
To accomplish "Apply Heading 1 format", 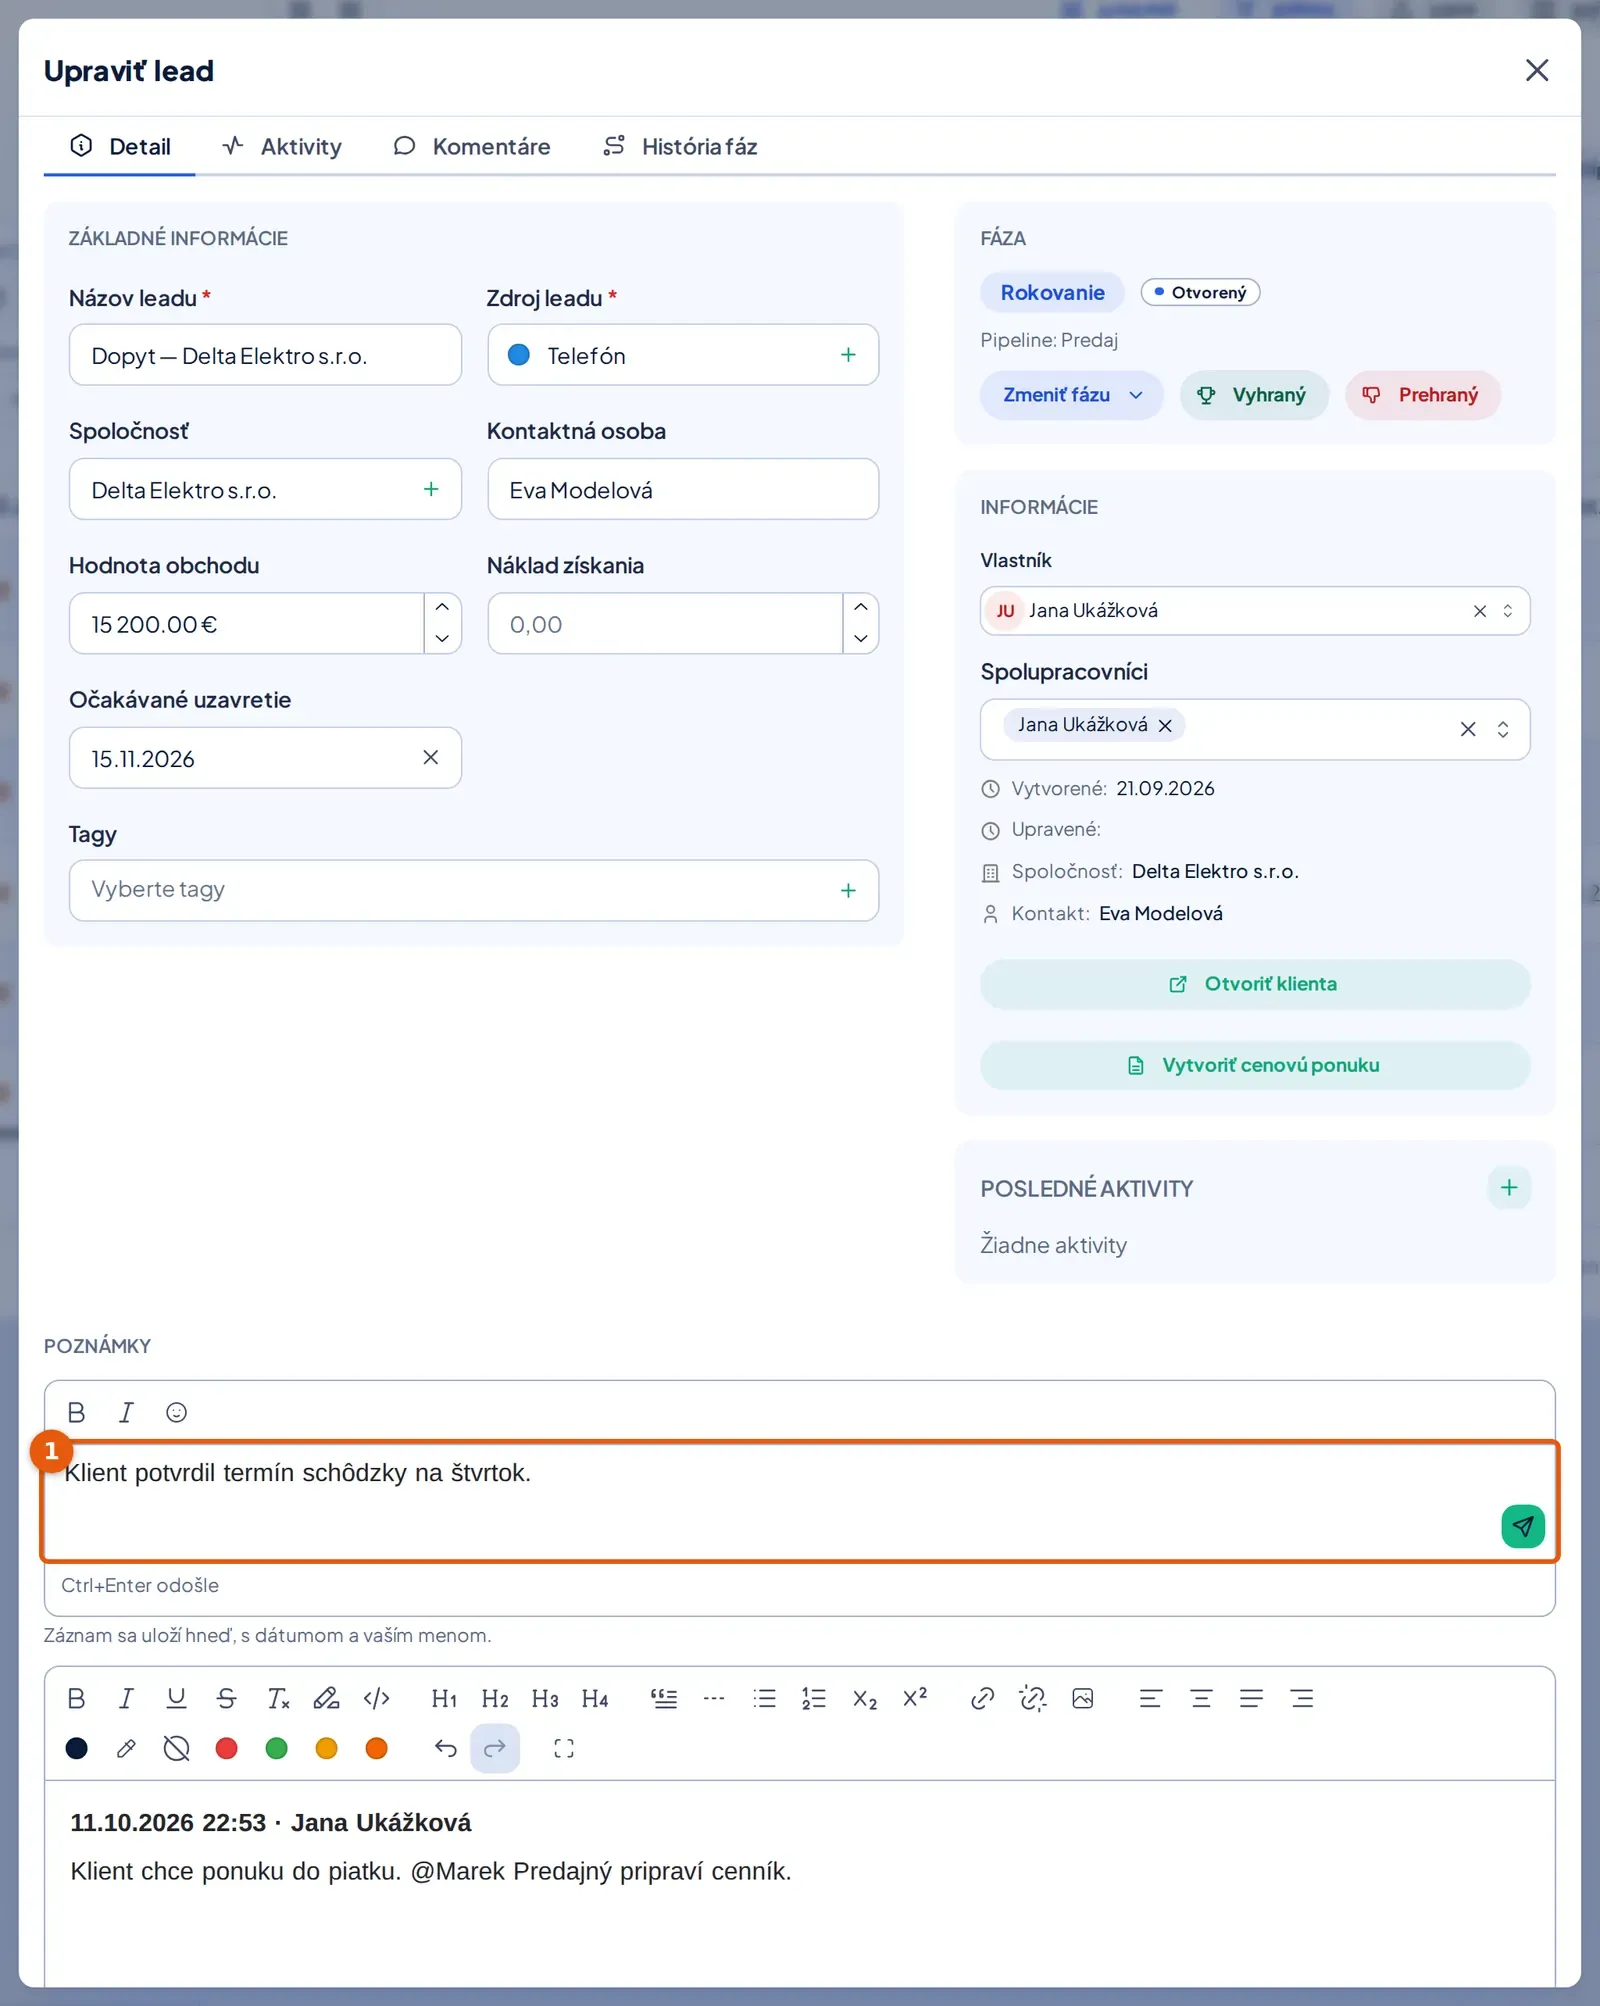I will click(x=444, y=1698).
